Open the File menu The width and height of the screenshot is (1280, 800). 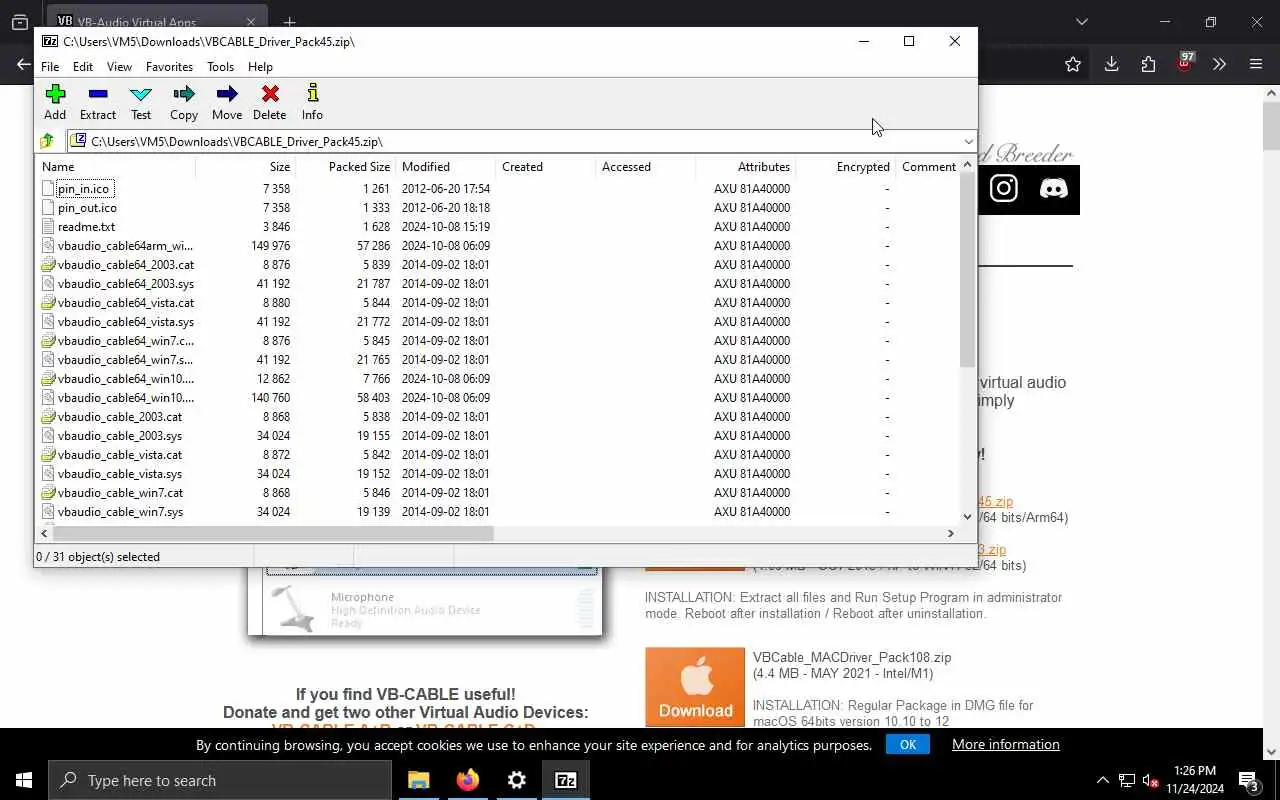click(x=50, y=66)
